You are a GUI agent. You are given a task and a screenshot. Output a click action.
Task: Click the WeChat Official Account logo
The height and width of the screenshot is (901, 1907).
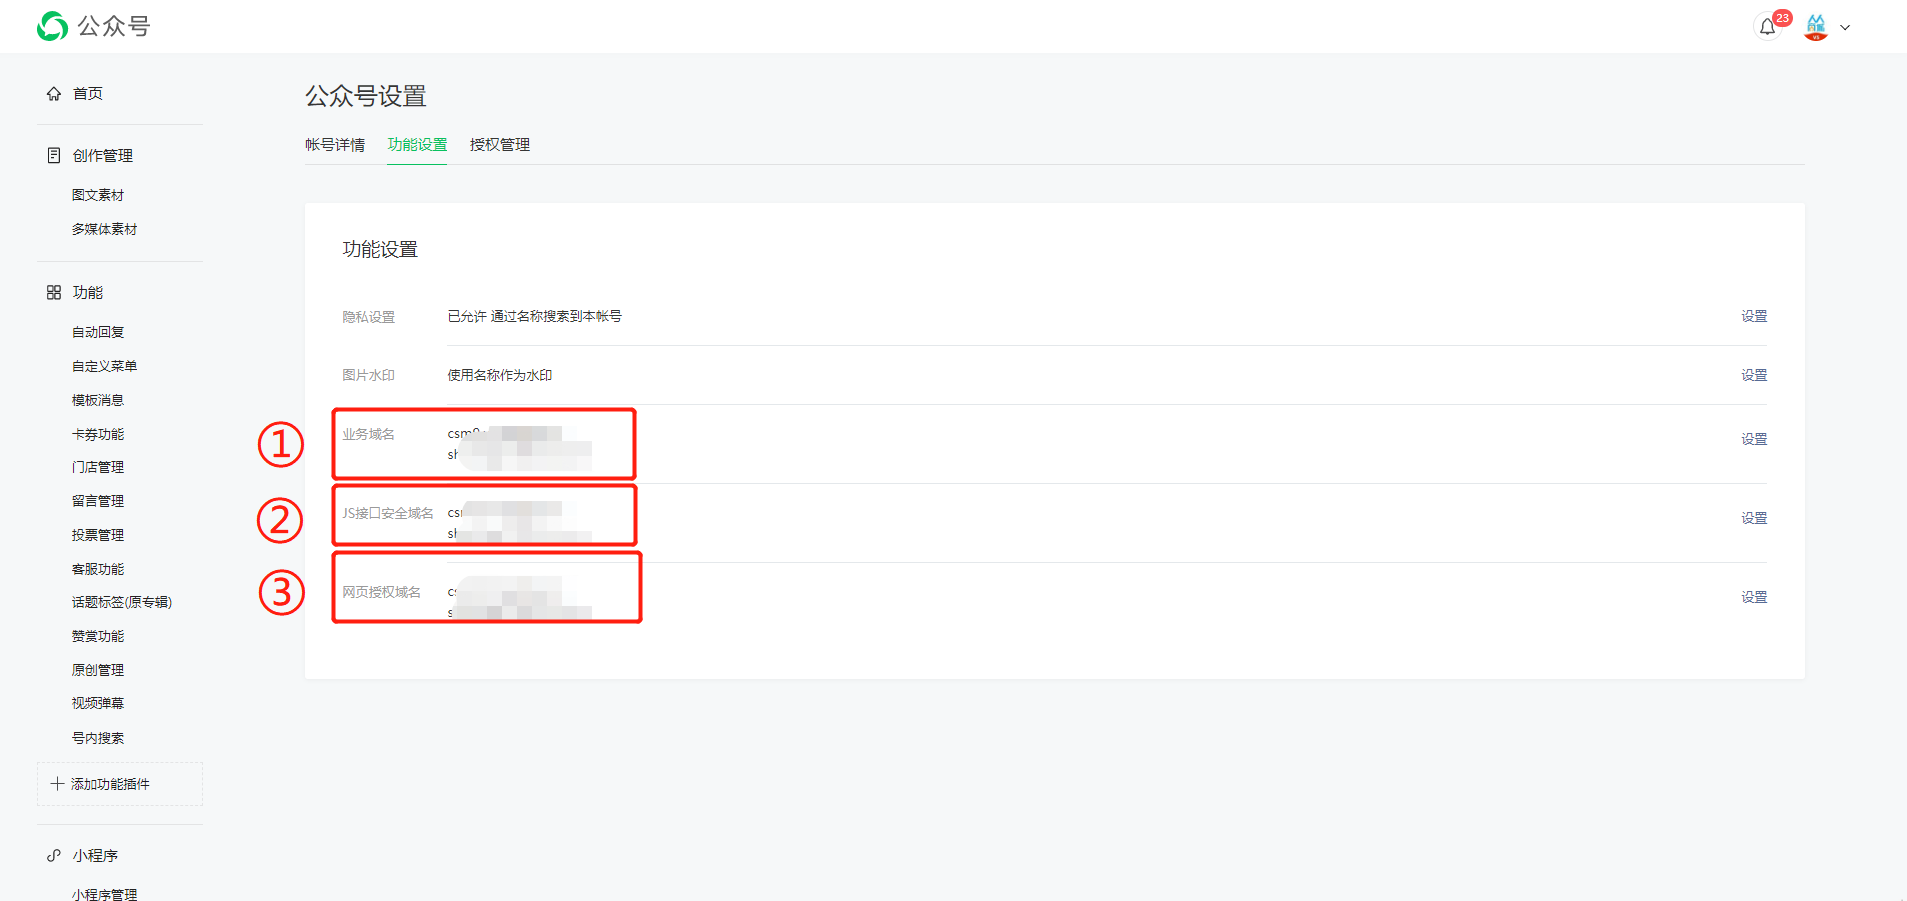pyautogui.click(x=53, y=26)
